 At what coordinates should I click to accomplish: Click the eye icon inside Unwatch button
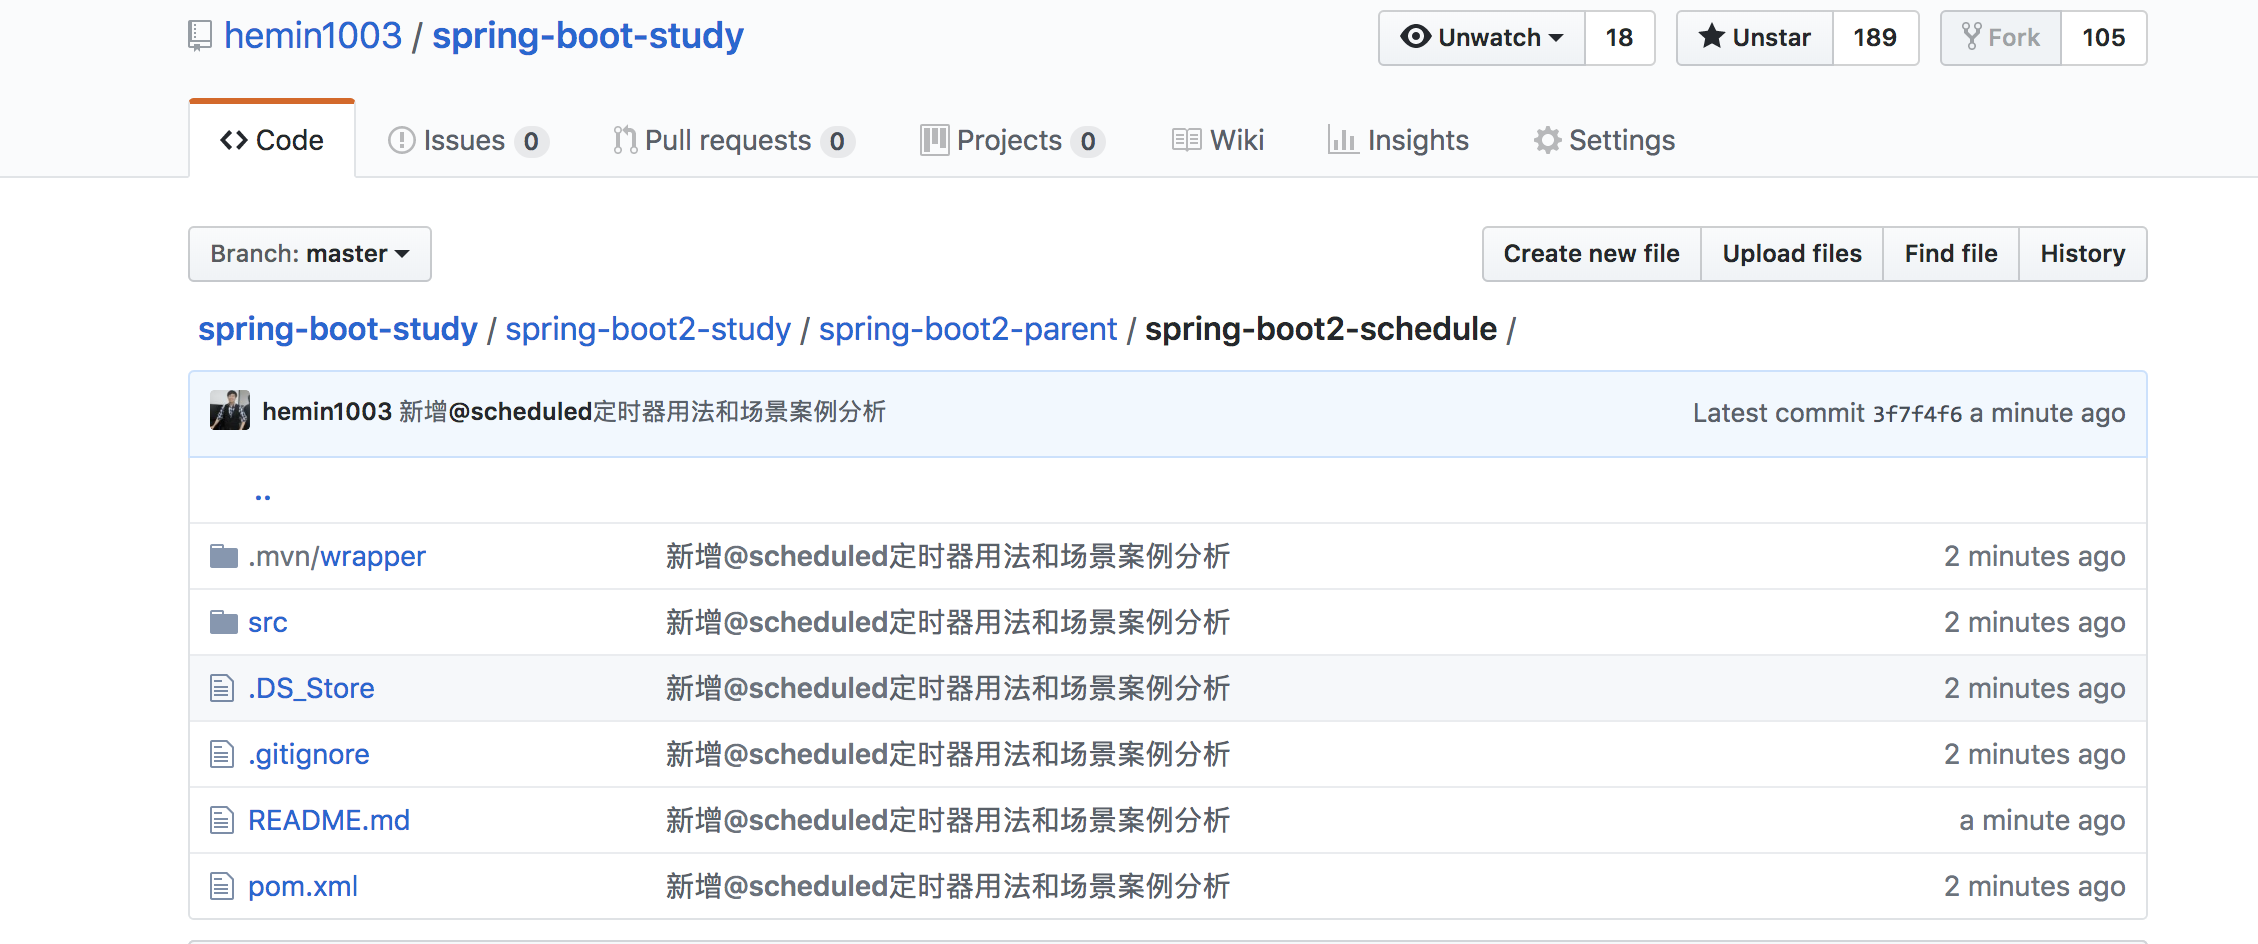click(x=1416, y=37)
